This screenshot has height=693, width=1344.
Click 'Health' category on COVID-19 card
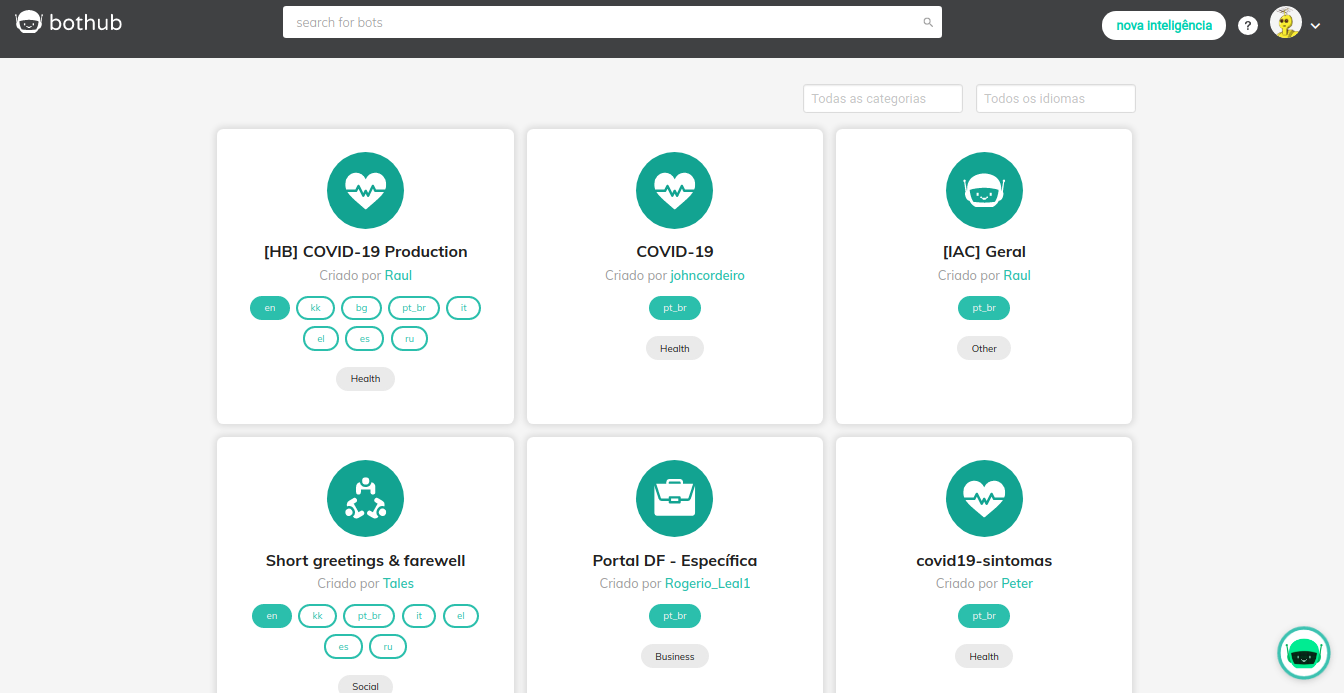tap(675, 348)
